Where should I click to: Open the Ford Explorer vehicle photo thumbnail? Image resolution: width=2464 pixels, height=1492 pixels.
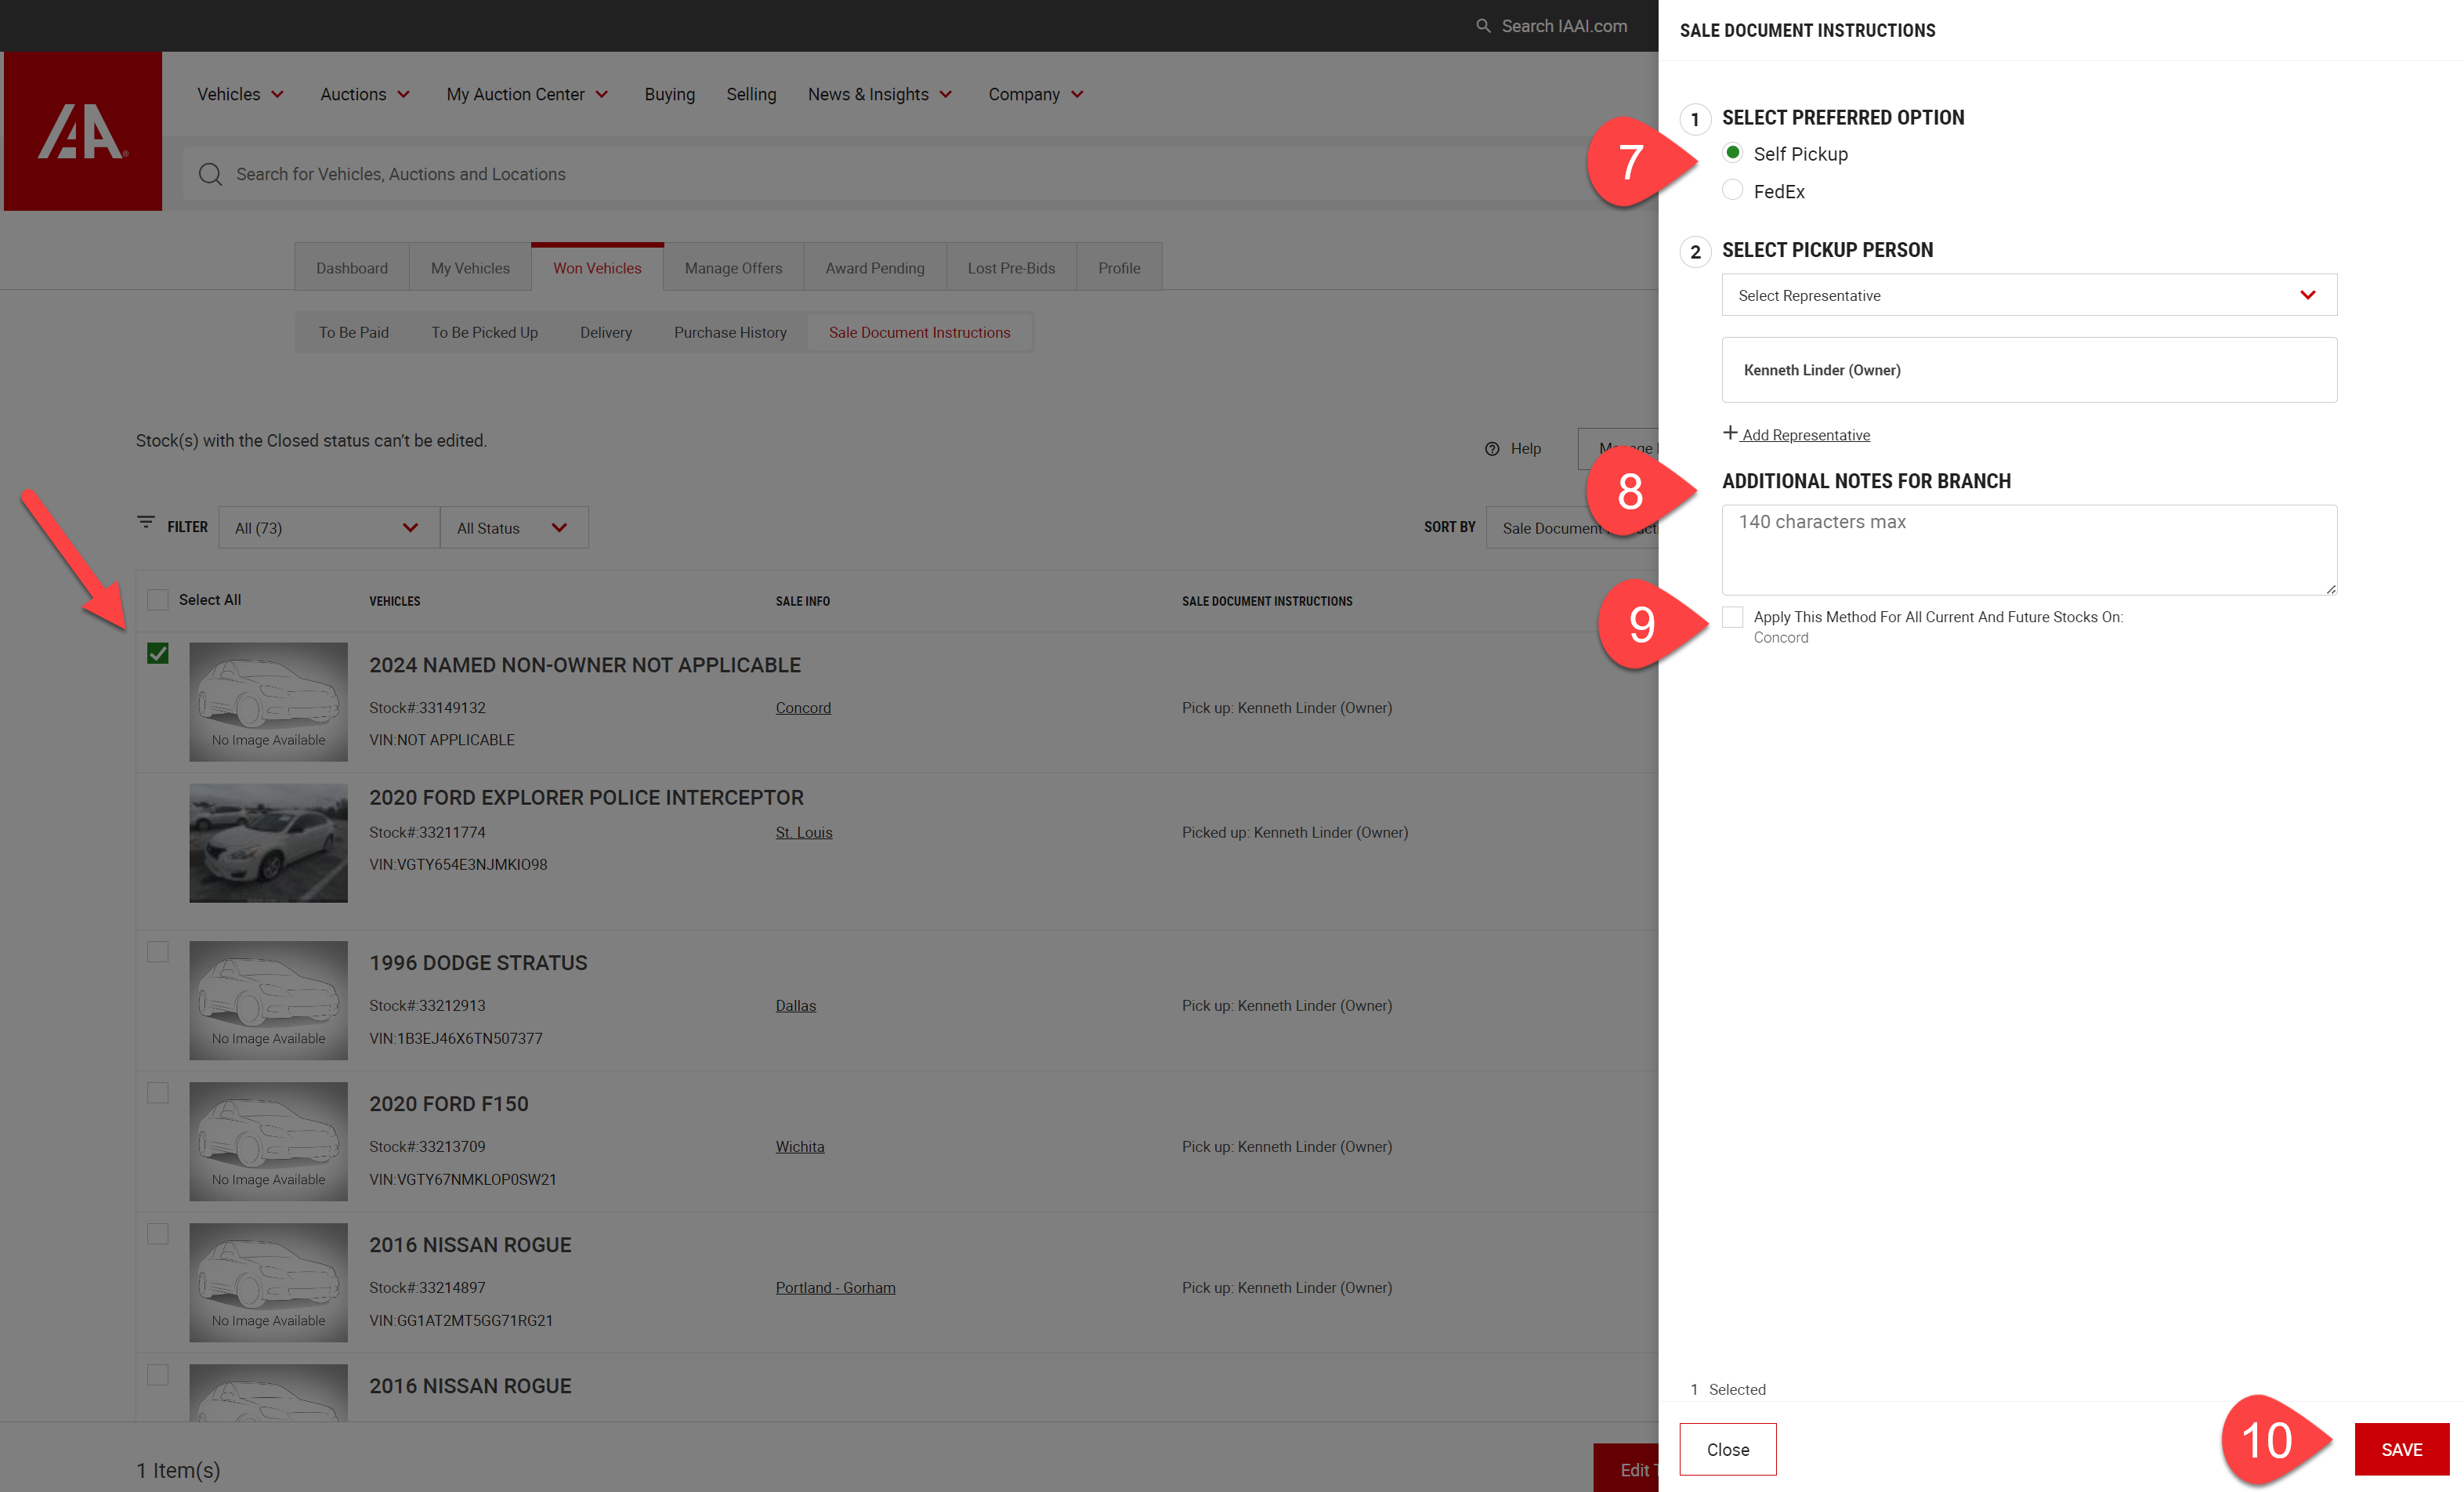tap(268, 843)
